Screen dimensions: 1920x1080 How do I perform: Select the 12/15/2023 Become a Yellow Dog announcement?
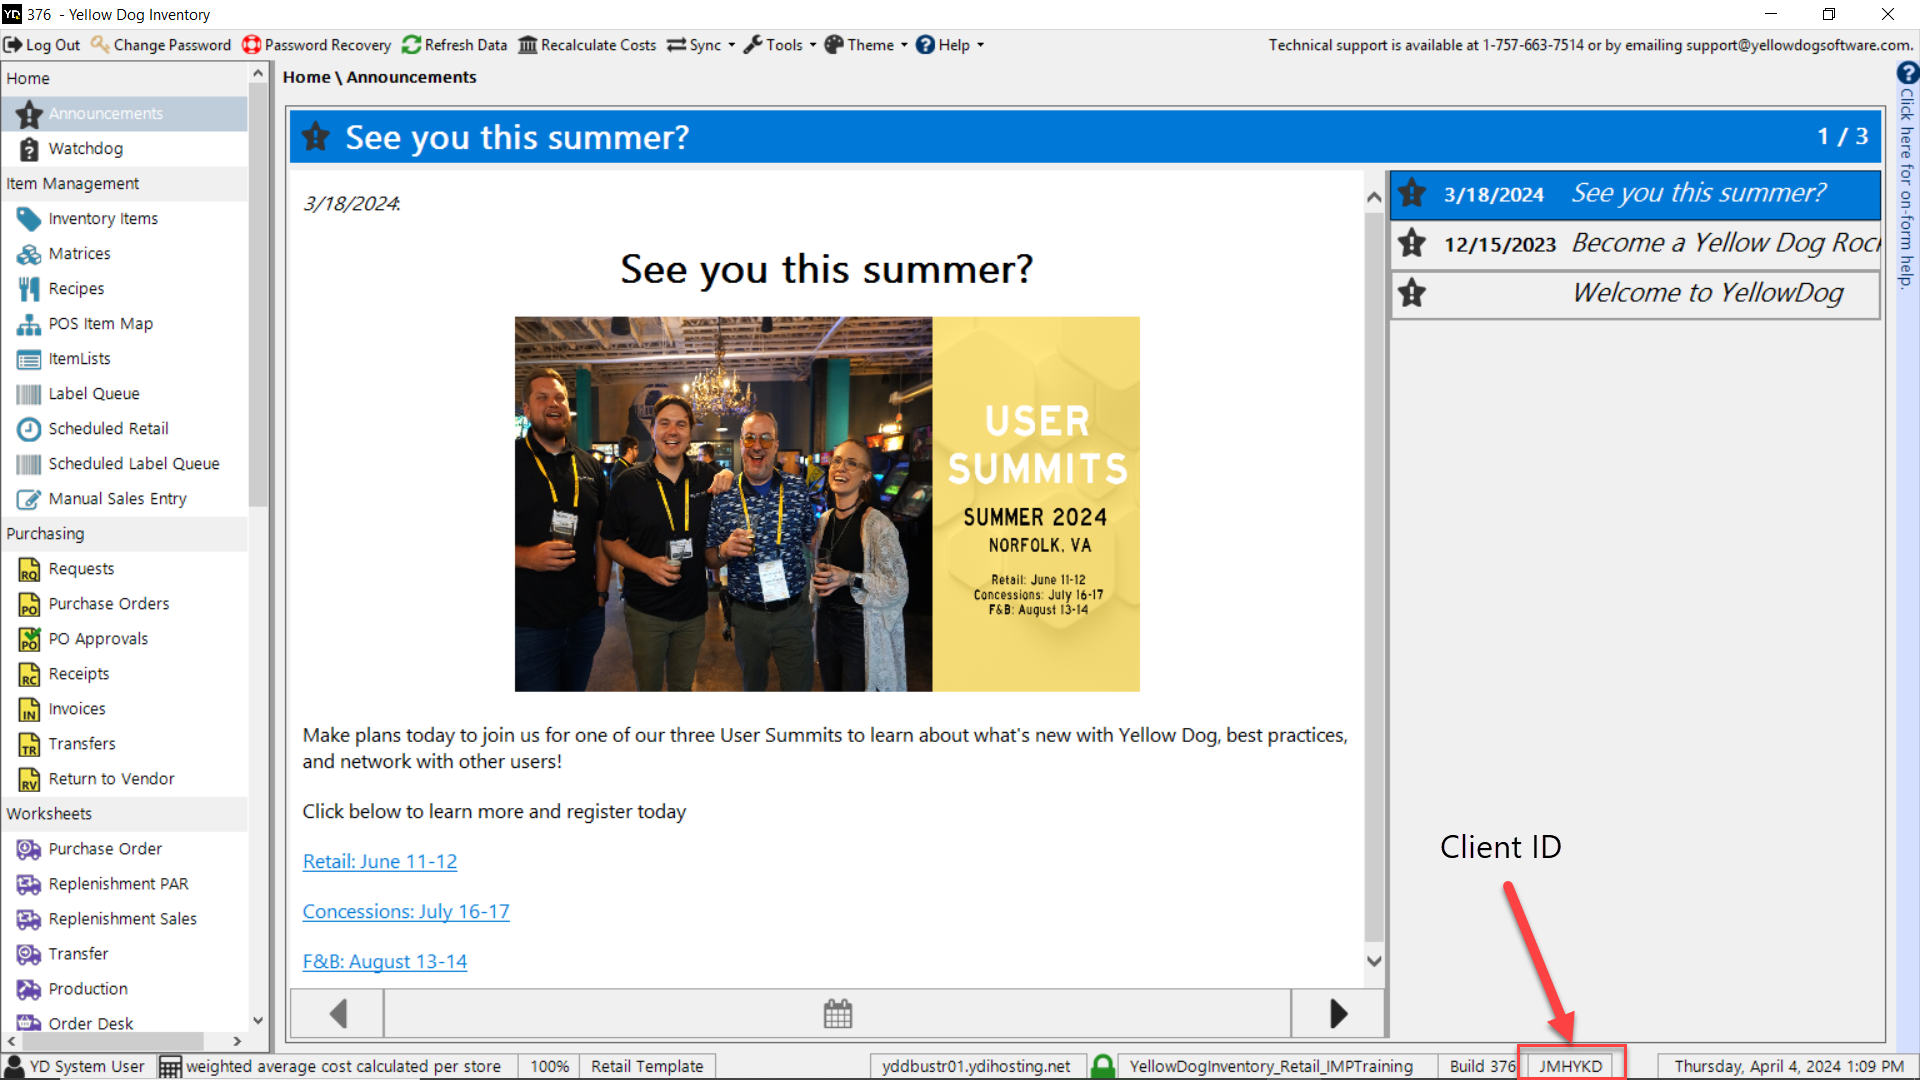[x=1636, y=243]
